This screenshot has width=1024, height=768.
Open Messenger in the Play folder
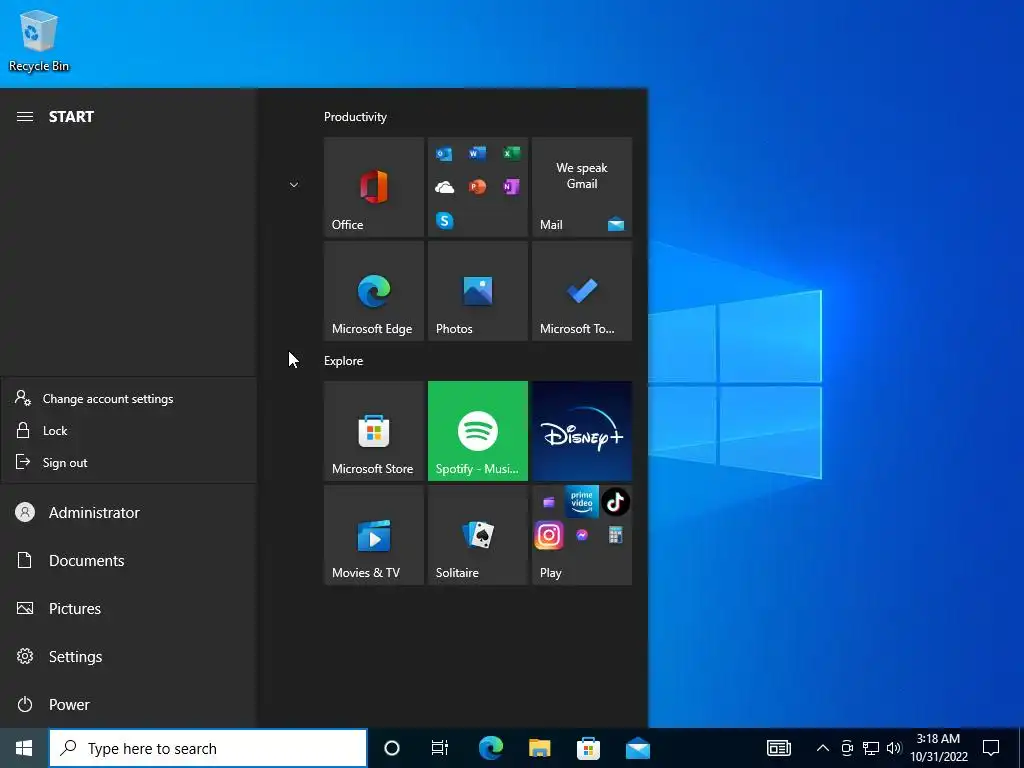(x=582, y=536)
